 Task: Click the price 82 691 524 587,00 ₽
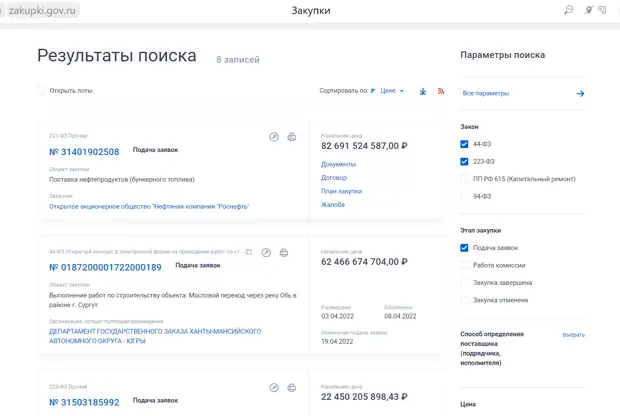click(364, 146)
